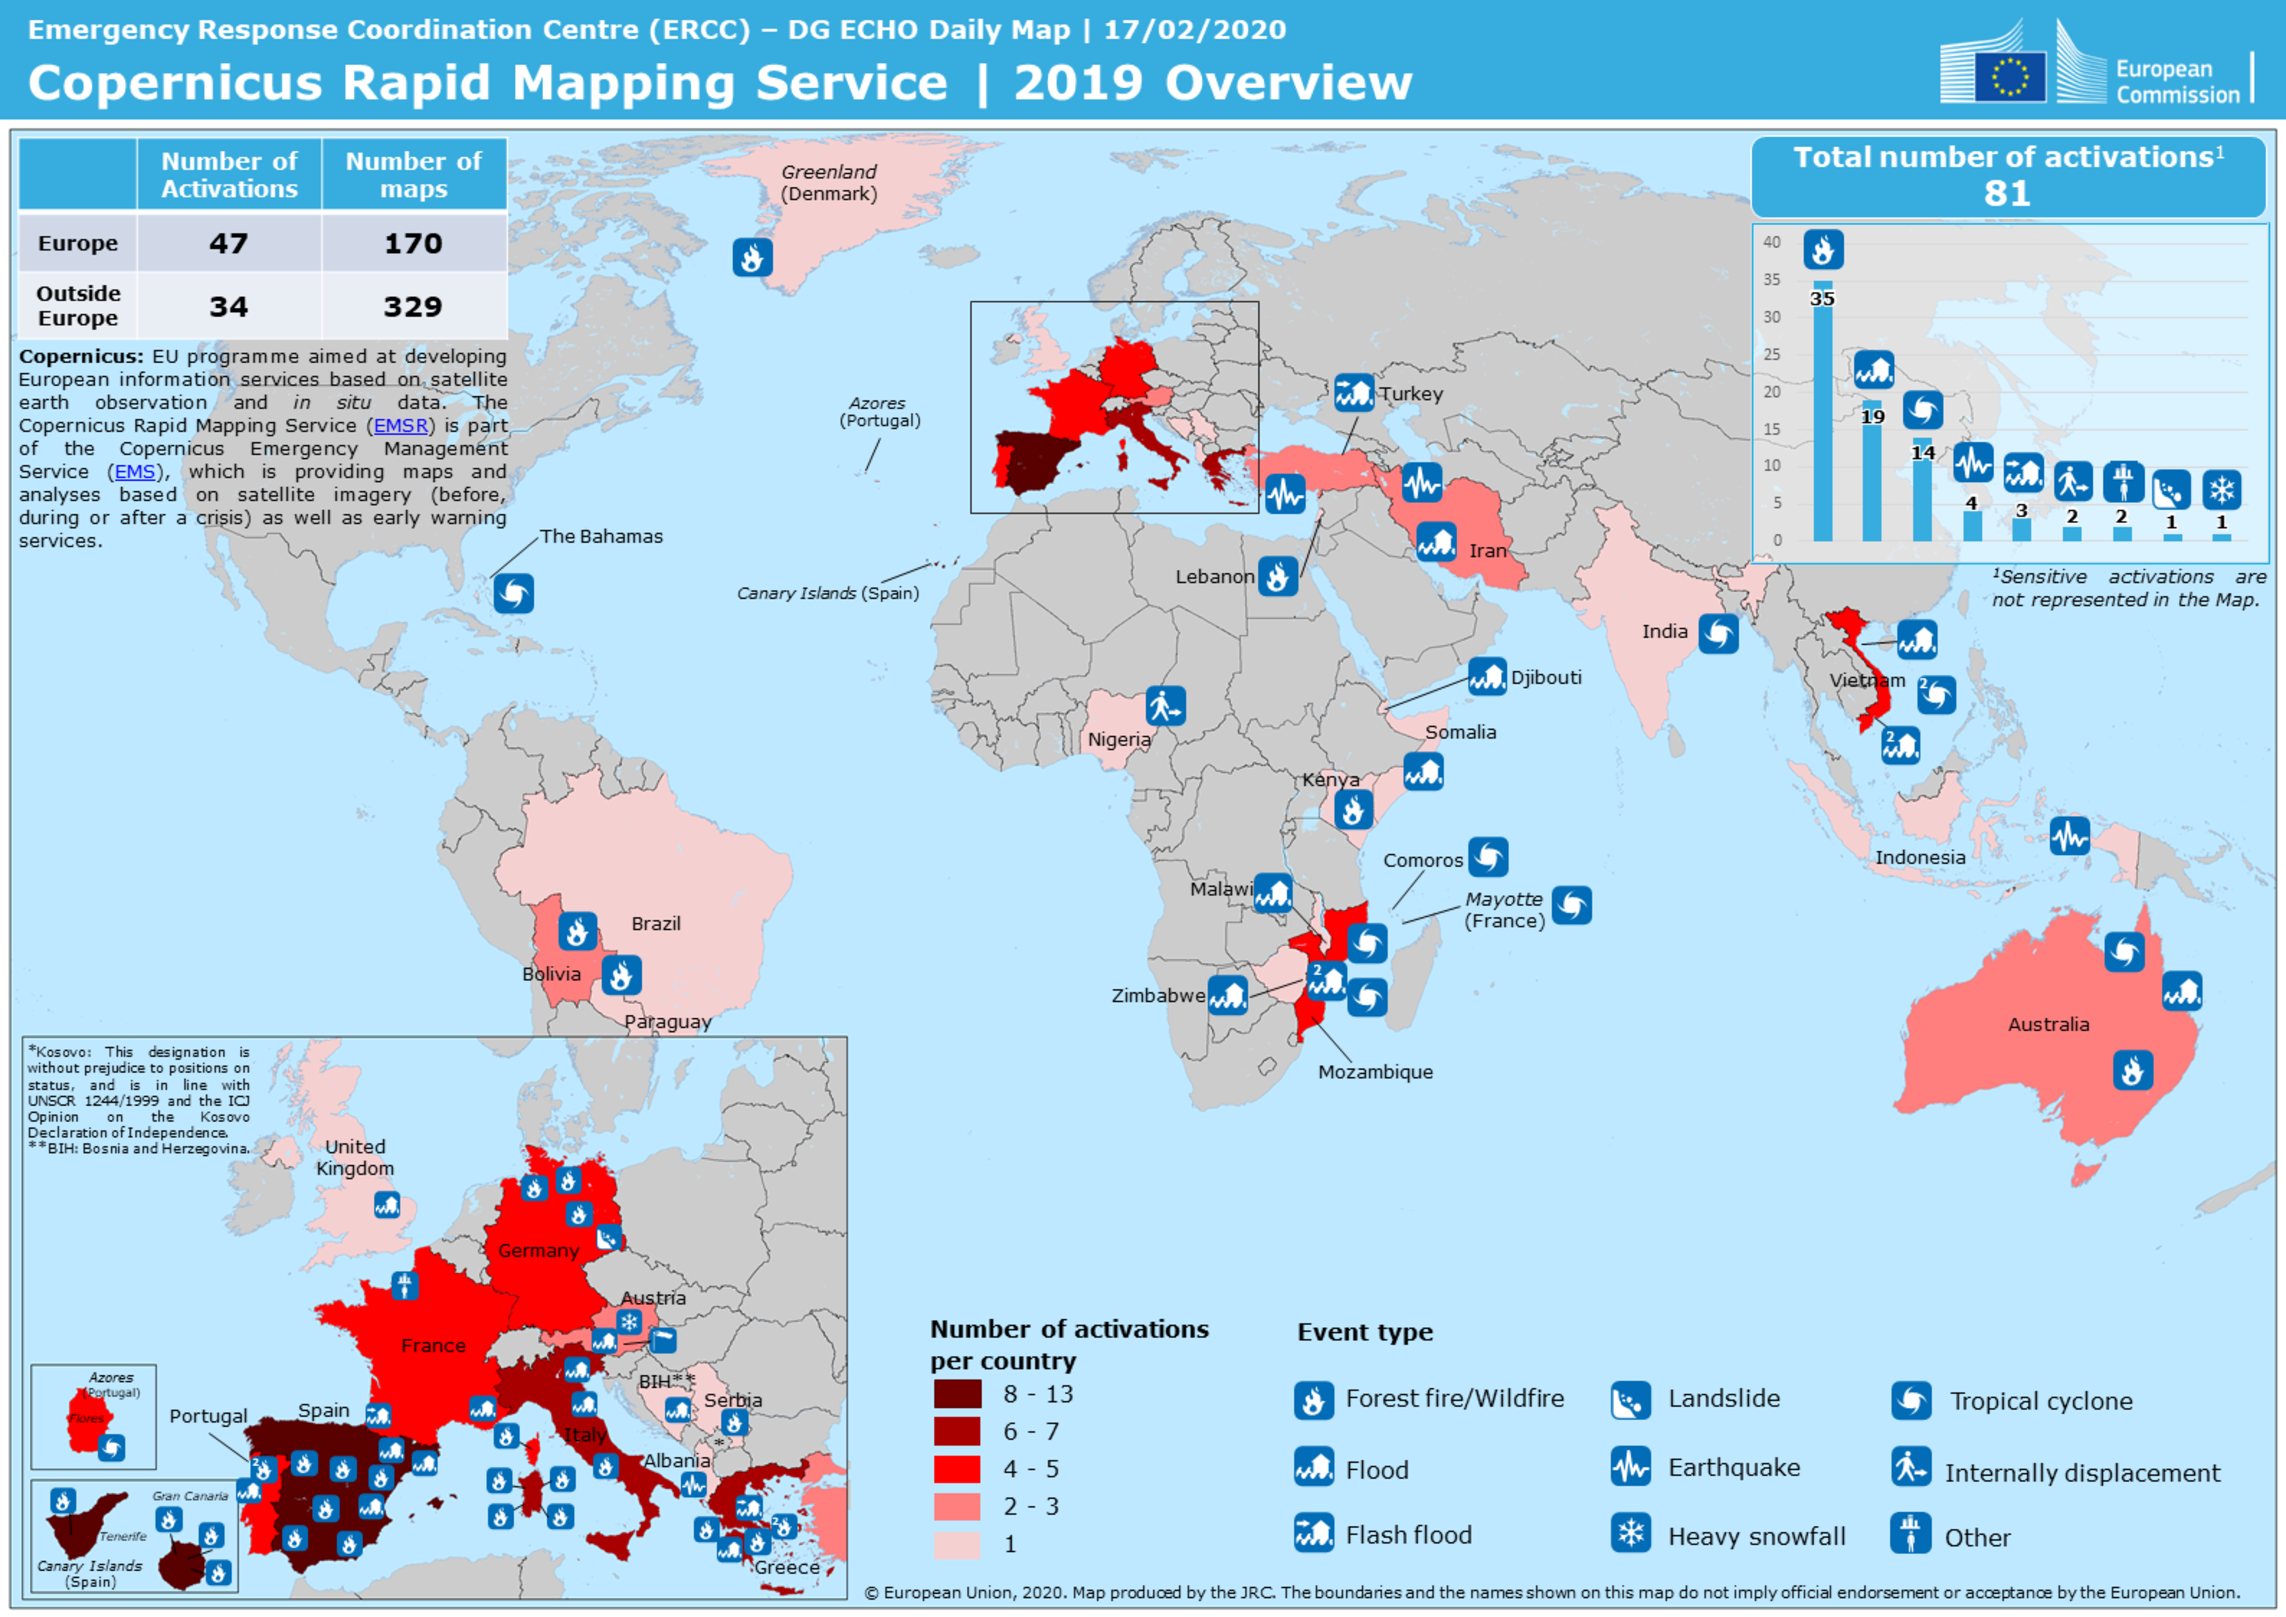Click the Australia label on map
The image size is (2286, 1617).
[x=2048, y=1024]
